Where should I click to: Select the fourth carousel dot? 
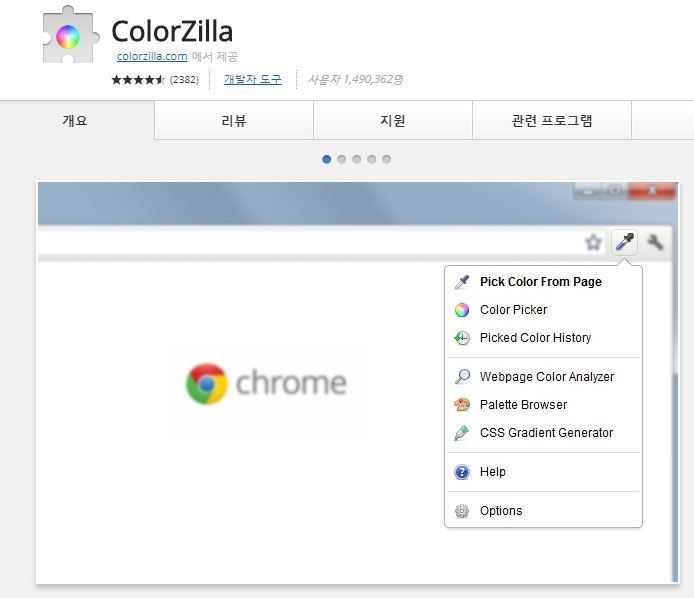pyautogui.click(x=372, y=159)
